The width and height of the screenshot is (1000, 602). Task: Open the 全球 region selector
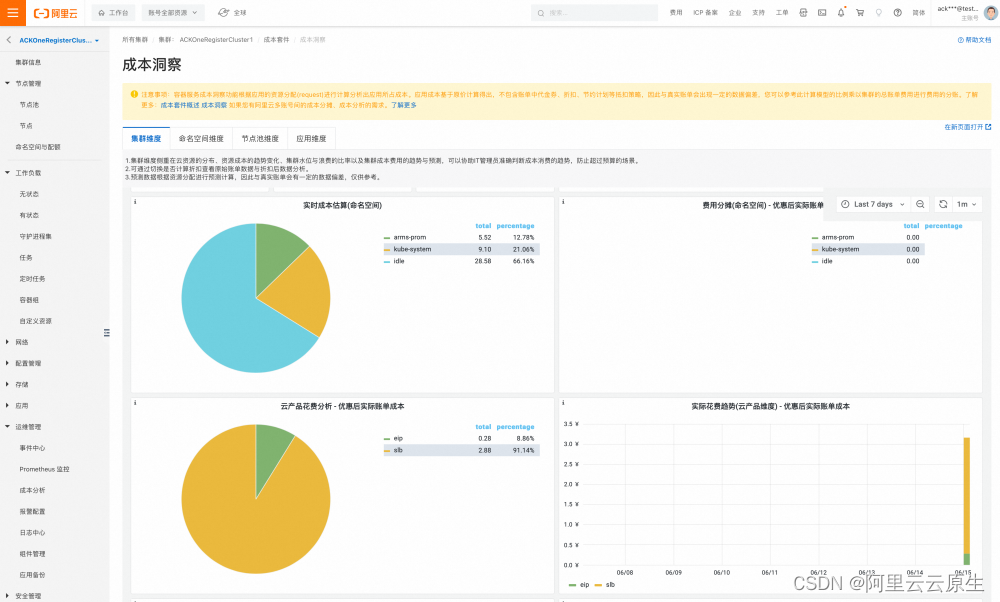coord(233,13)
